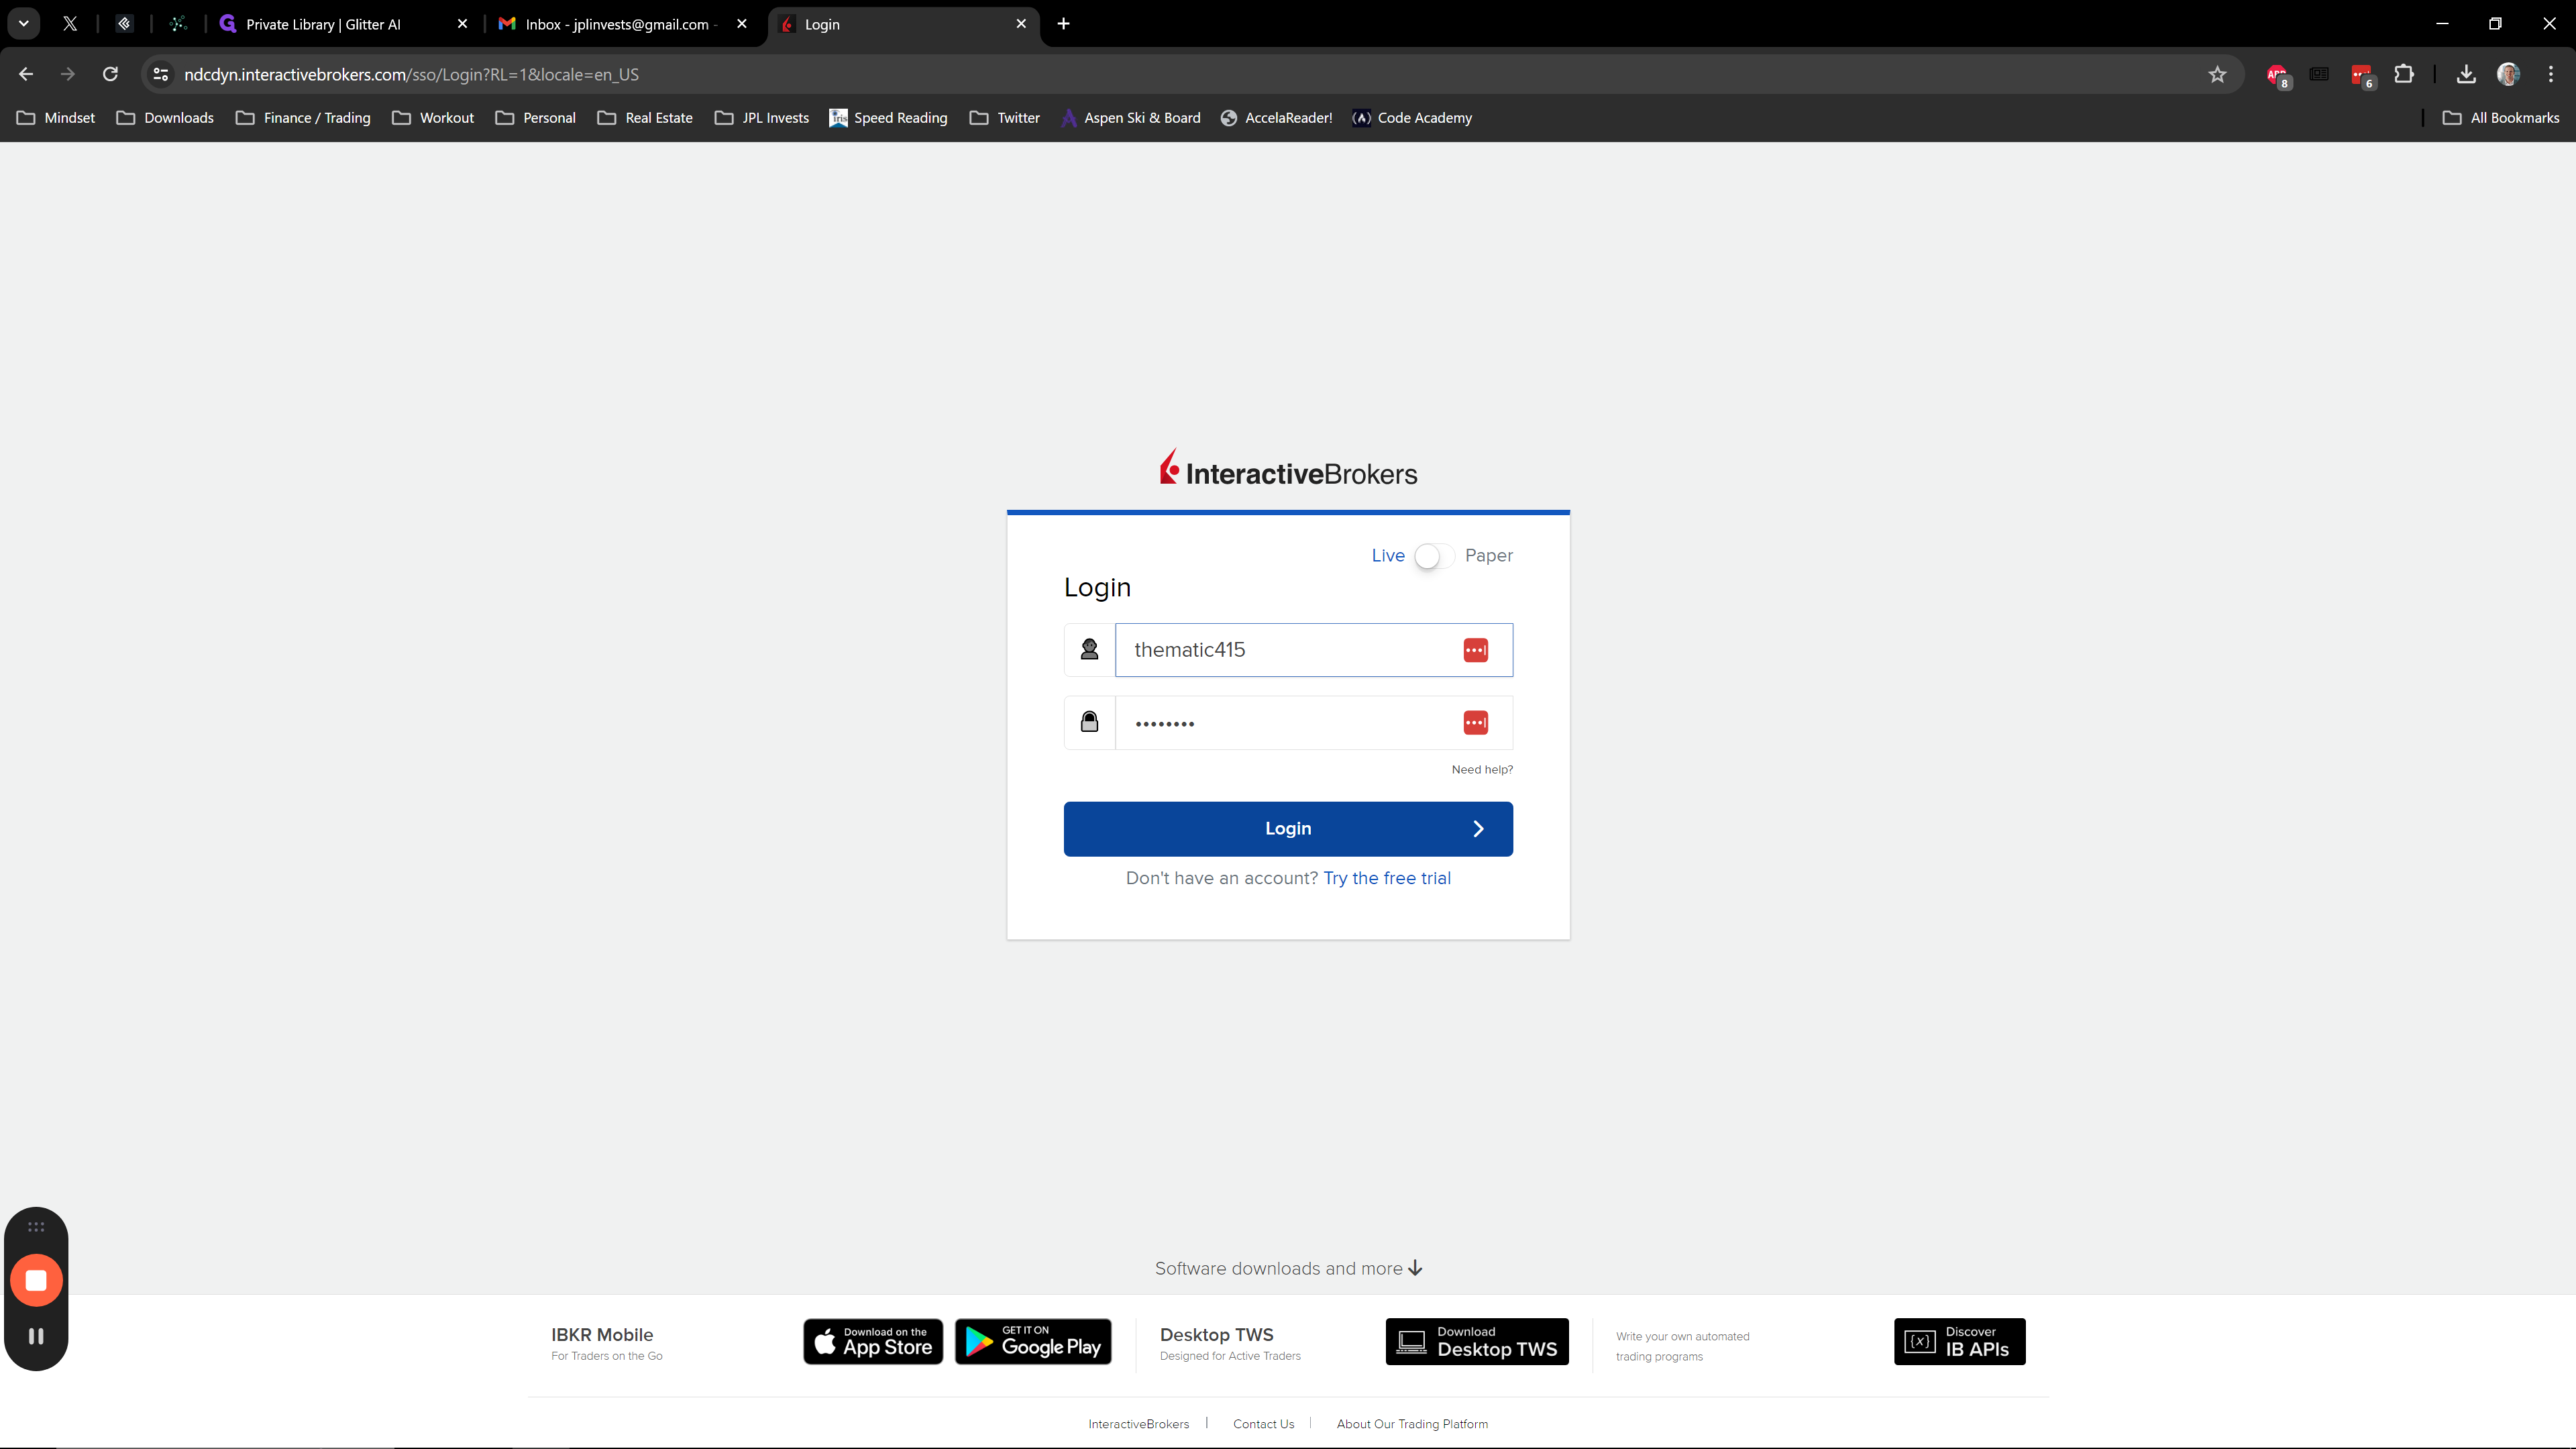2576x1449 pixels.
Task: Go forward to the next page
Action: pos(68,74)
